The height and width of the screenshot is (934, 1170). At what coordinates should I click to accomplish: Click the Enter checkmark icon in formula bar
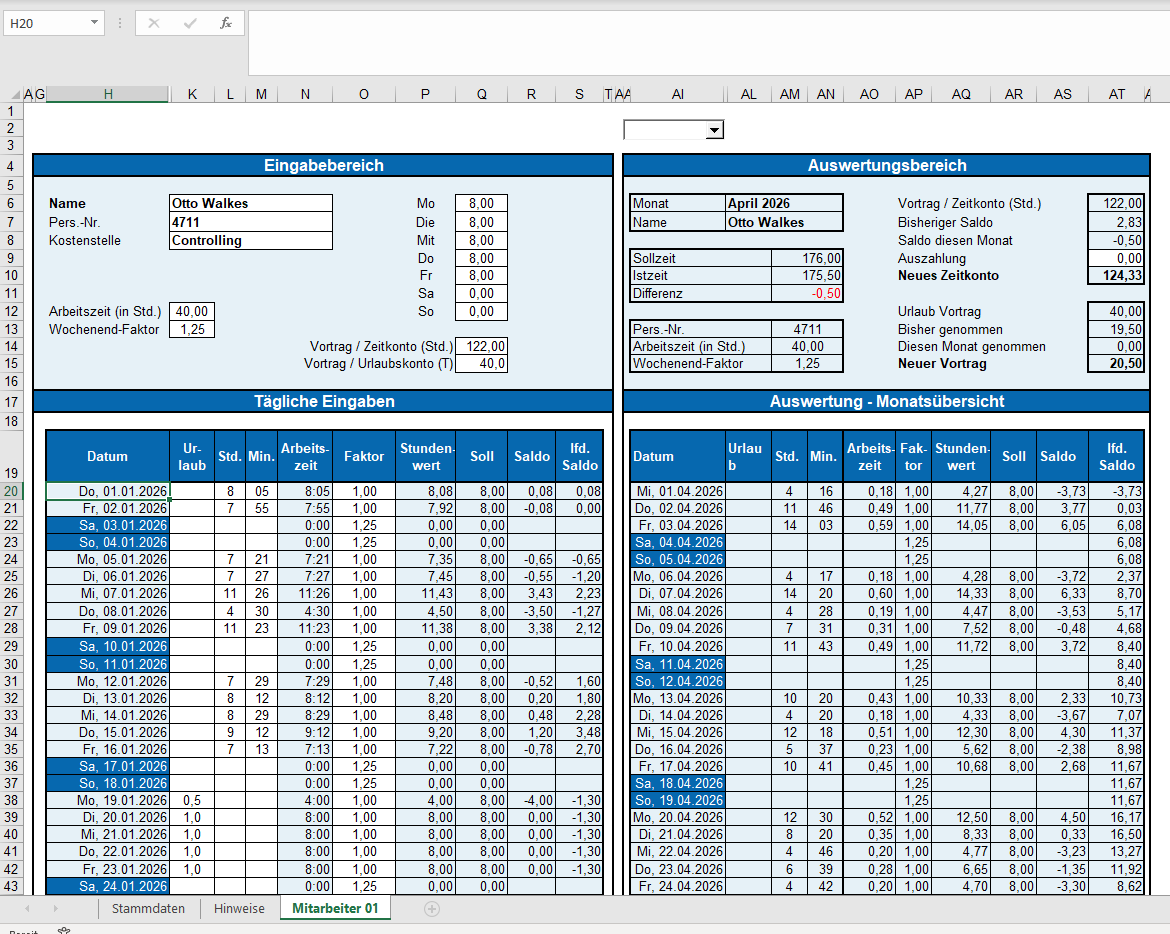[x=190, y=23]
